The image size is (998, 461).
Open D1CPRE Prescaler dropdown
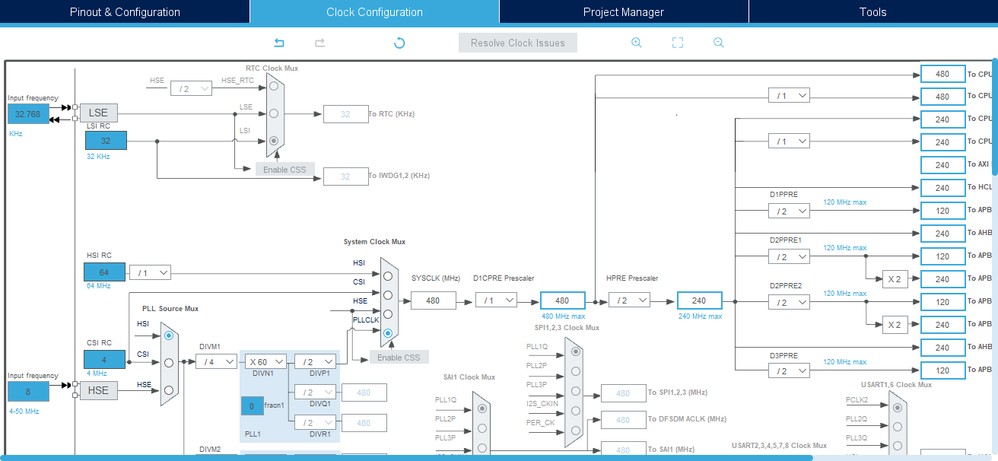(x=496, y=300)
